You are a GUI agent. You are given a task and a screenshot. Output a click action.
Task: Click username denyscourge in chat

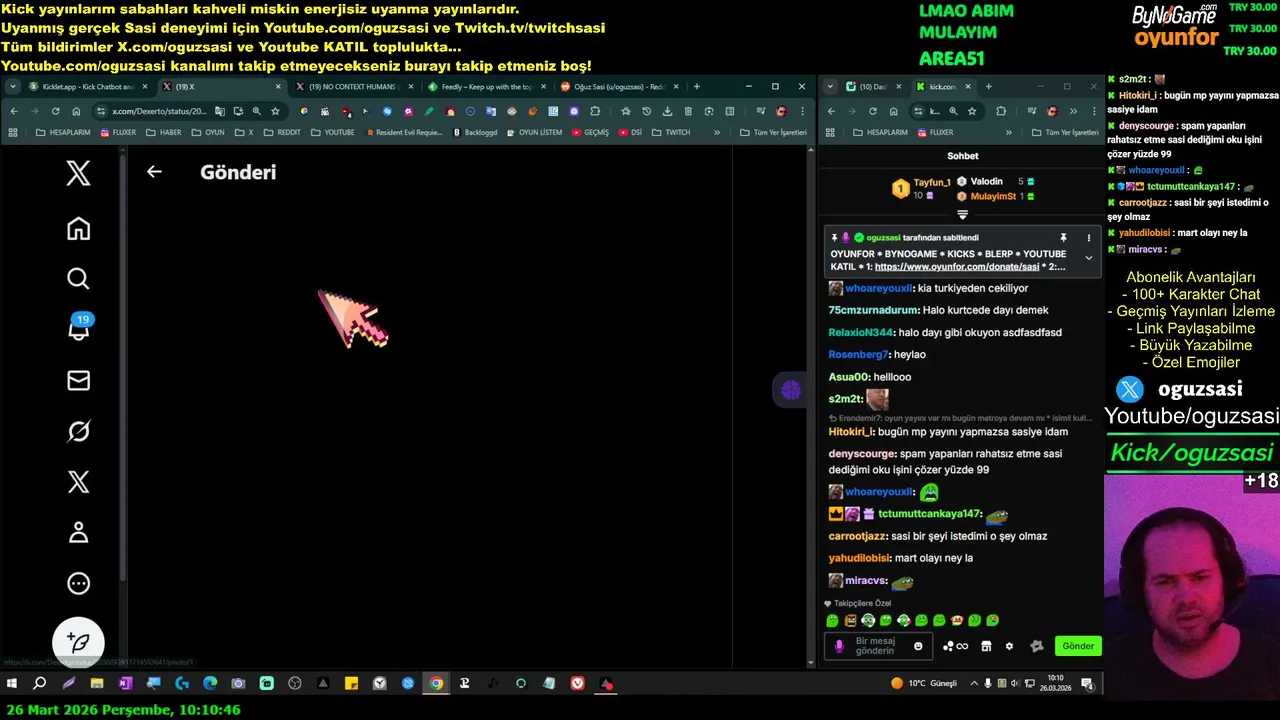click(x=862, y=454)
